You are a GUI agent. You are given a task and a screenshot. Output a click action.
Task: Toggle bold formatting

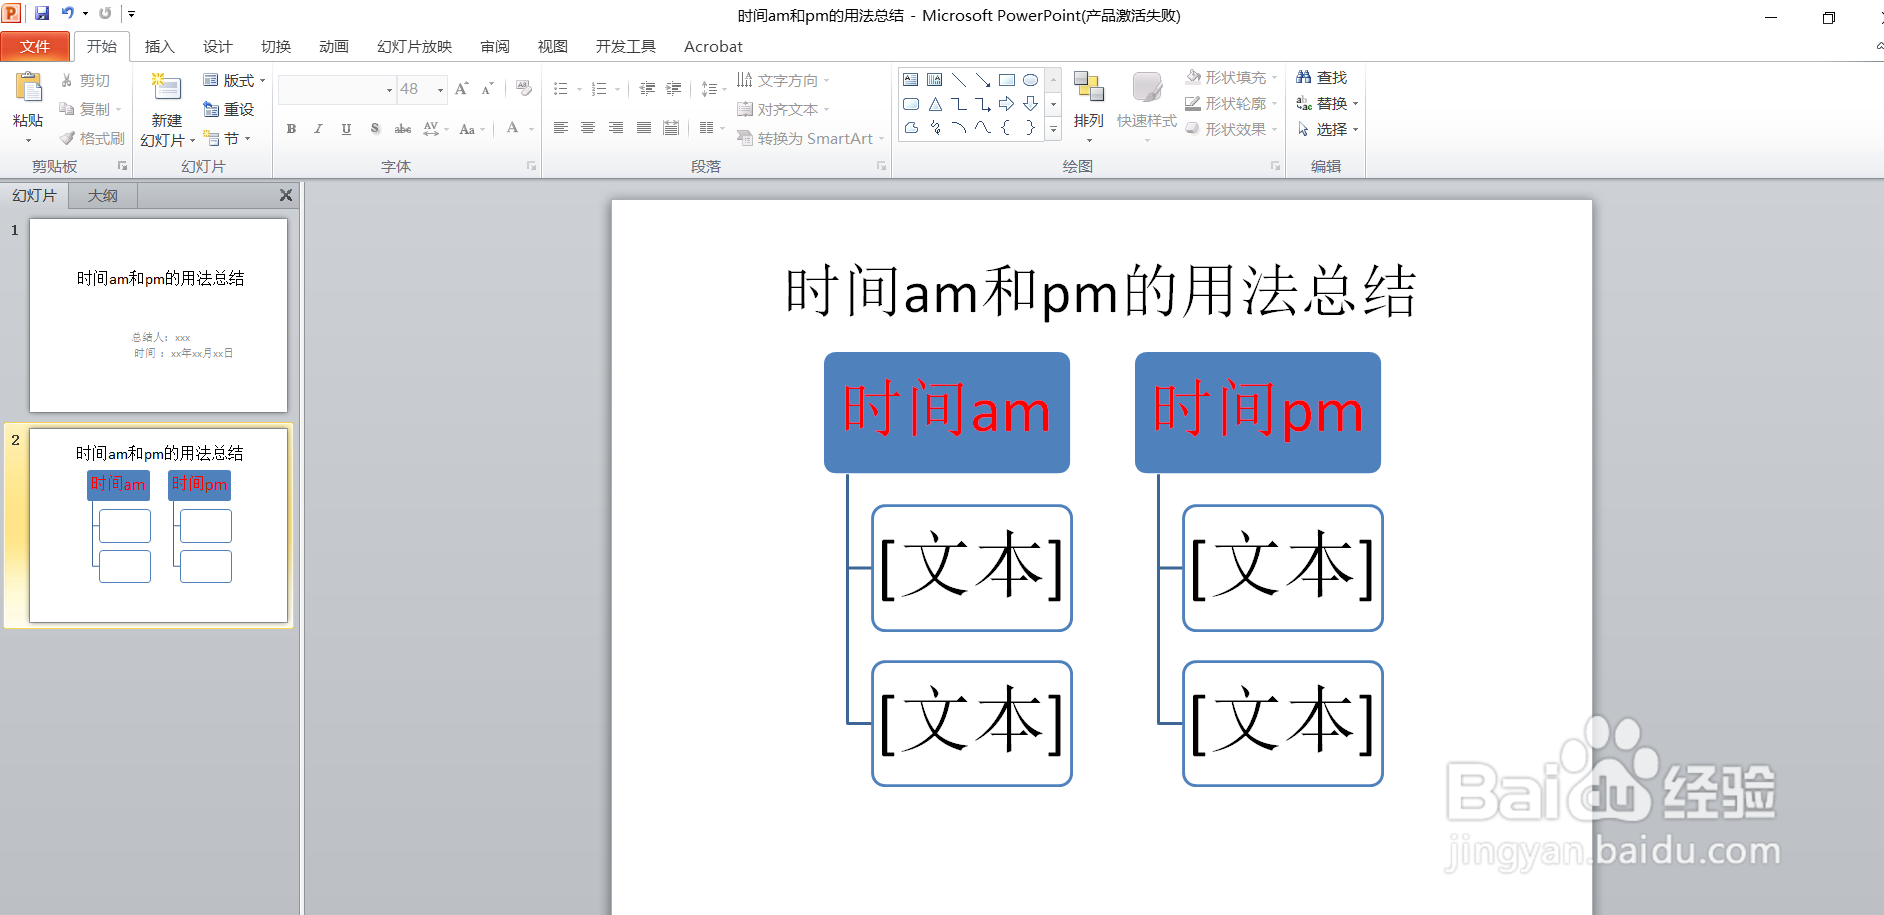(291, 128)
